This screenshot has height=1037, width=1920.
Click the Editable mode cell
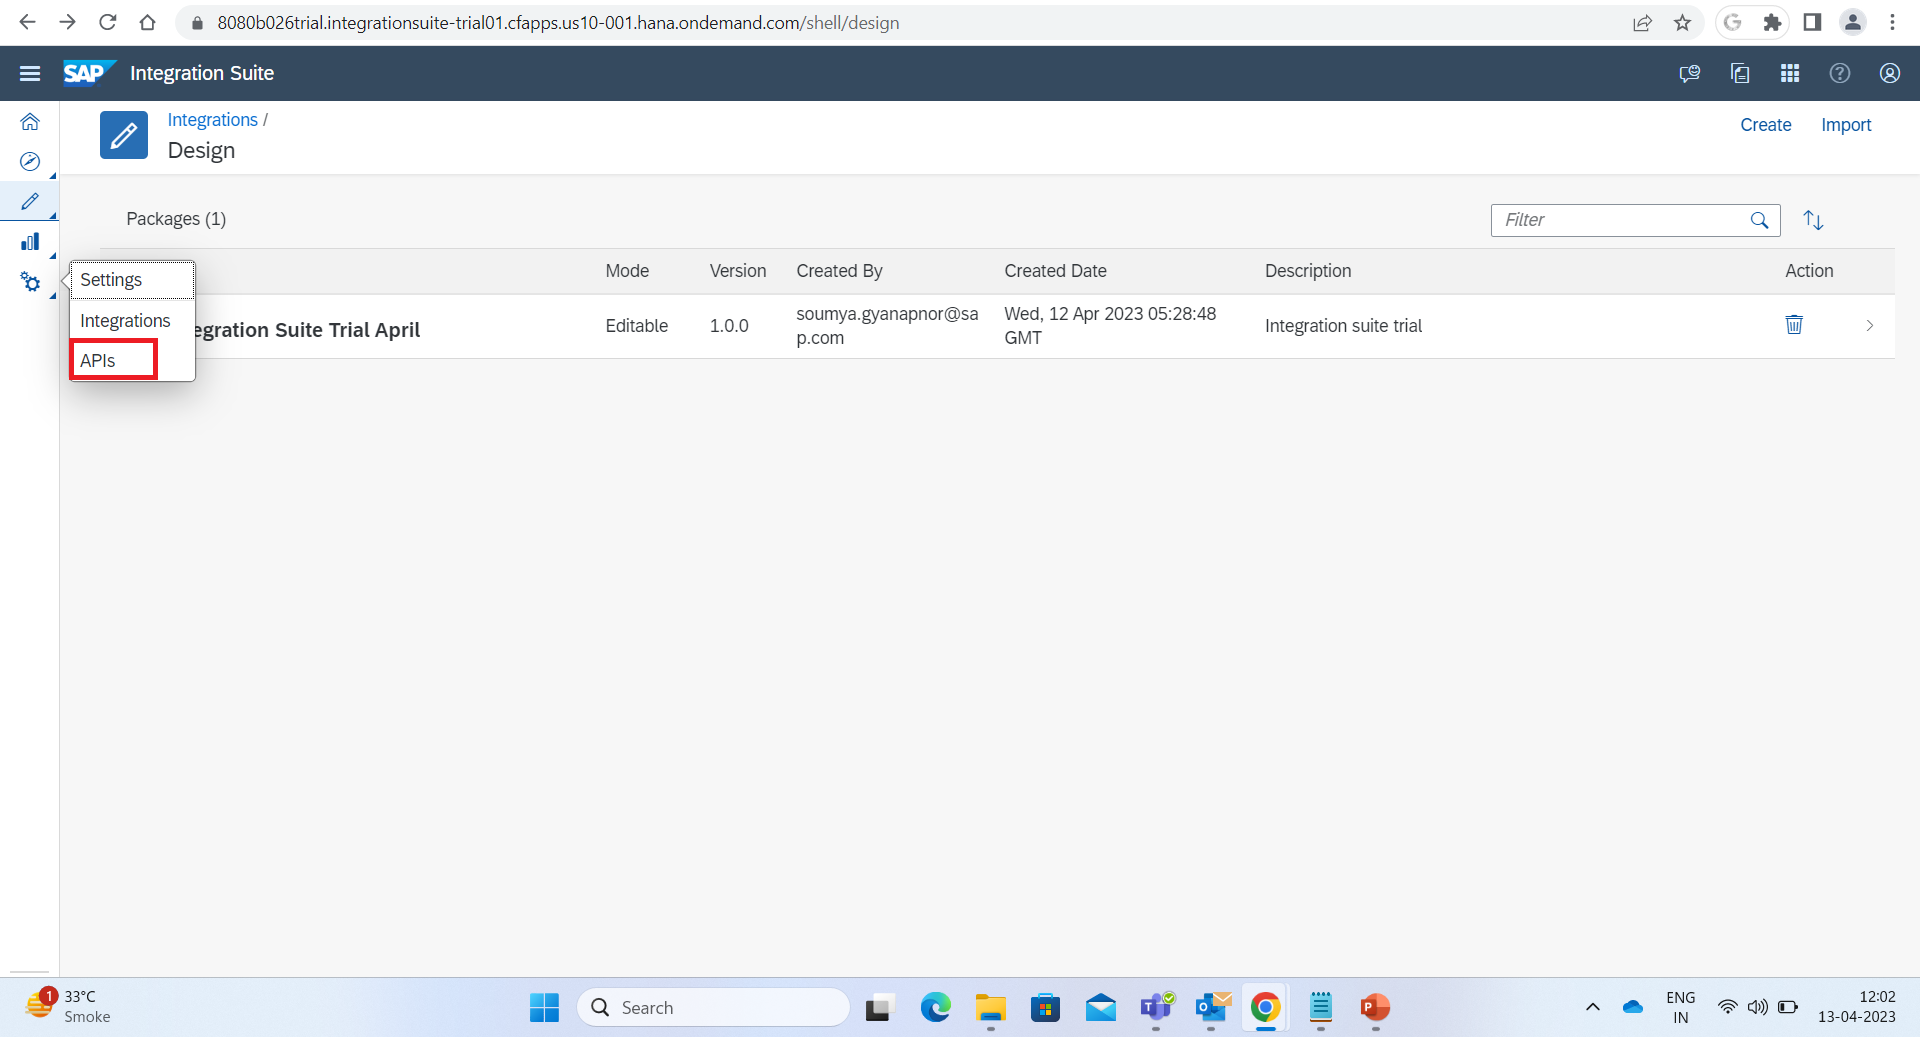[x=636, y=326]
